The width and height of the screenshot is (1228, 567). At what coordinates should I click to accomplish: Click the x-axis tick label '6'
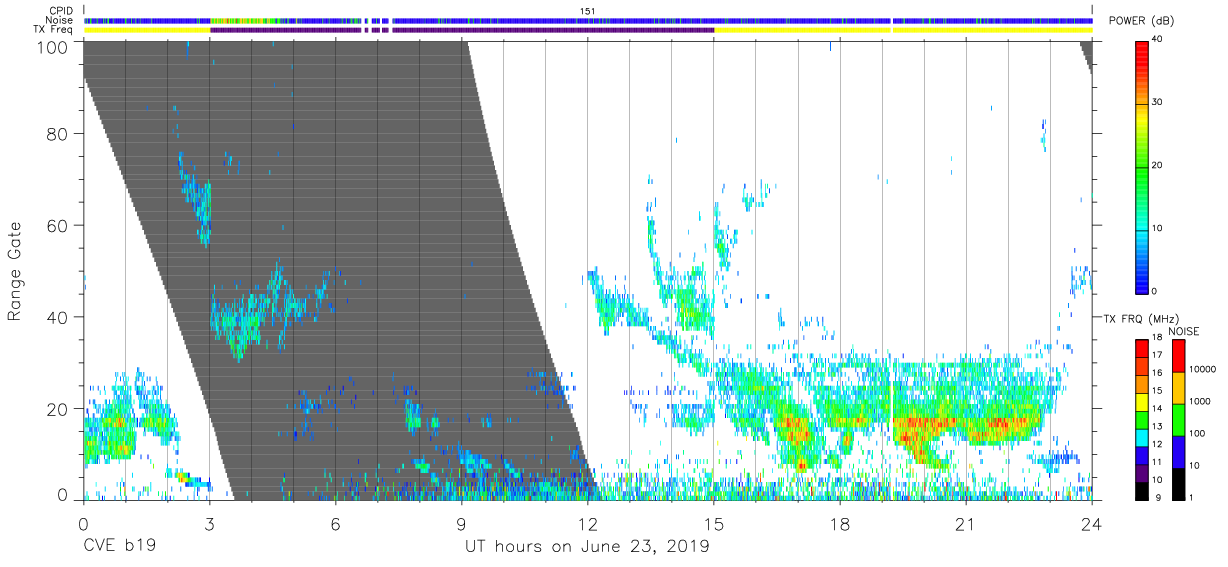tap(335, 524)
